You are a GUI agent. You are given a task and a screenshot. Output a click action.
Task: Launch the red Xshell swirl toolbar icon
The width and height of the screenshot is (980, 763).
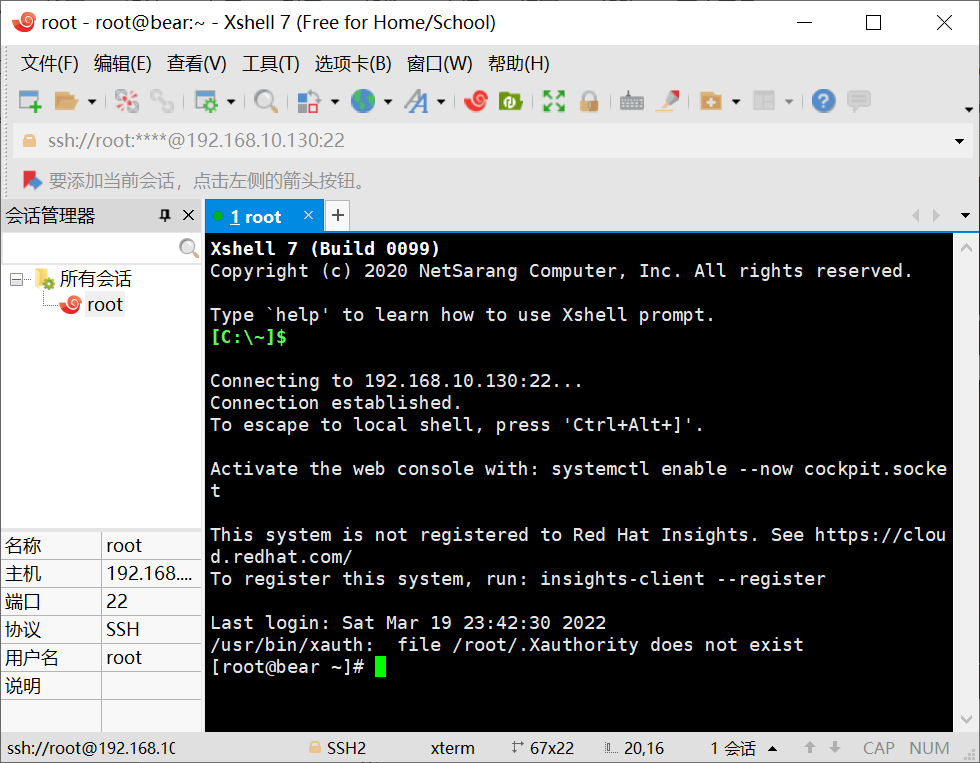[x=476, y=101]
